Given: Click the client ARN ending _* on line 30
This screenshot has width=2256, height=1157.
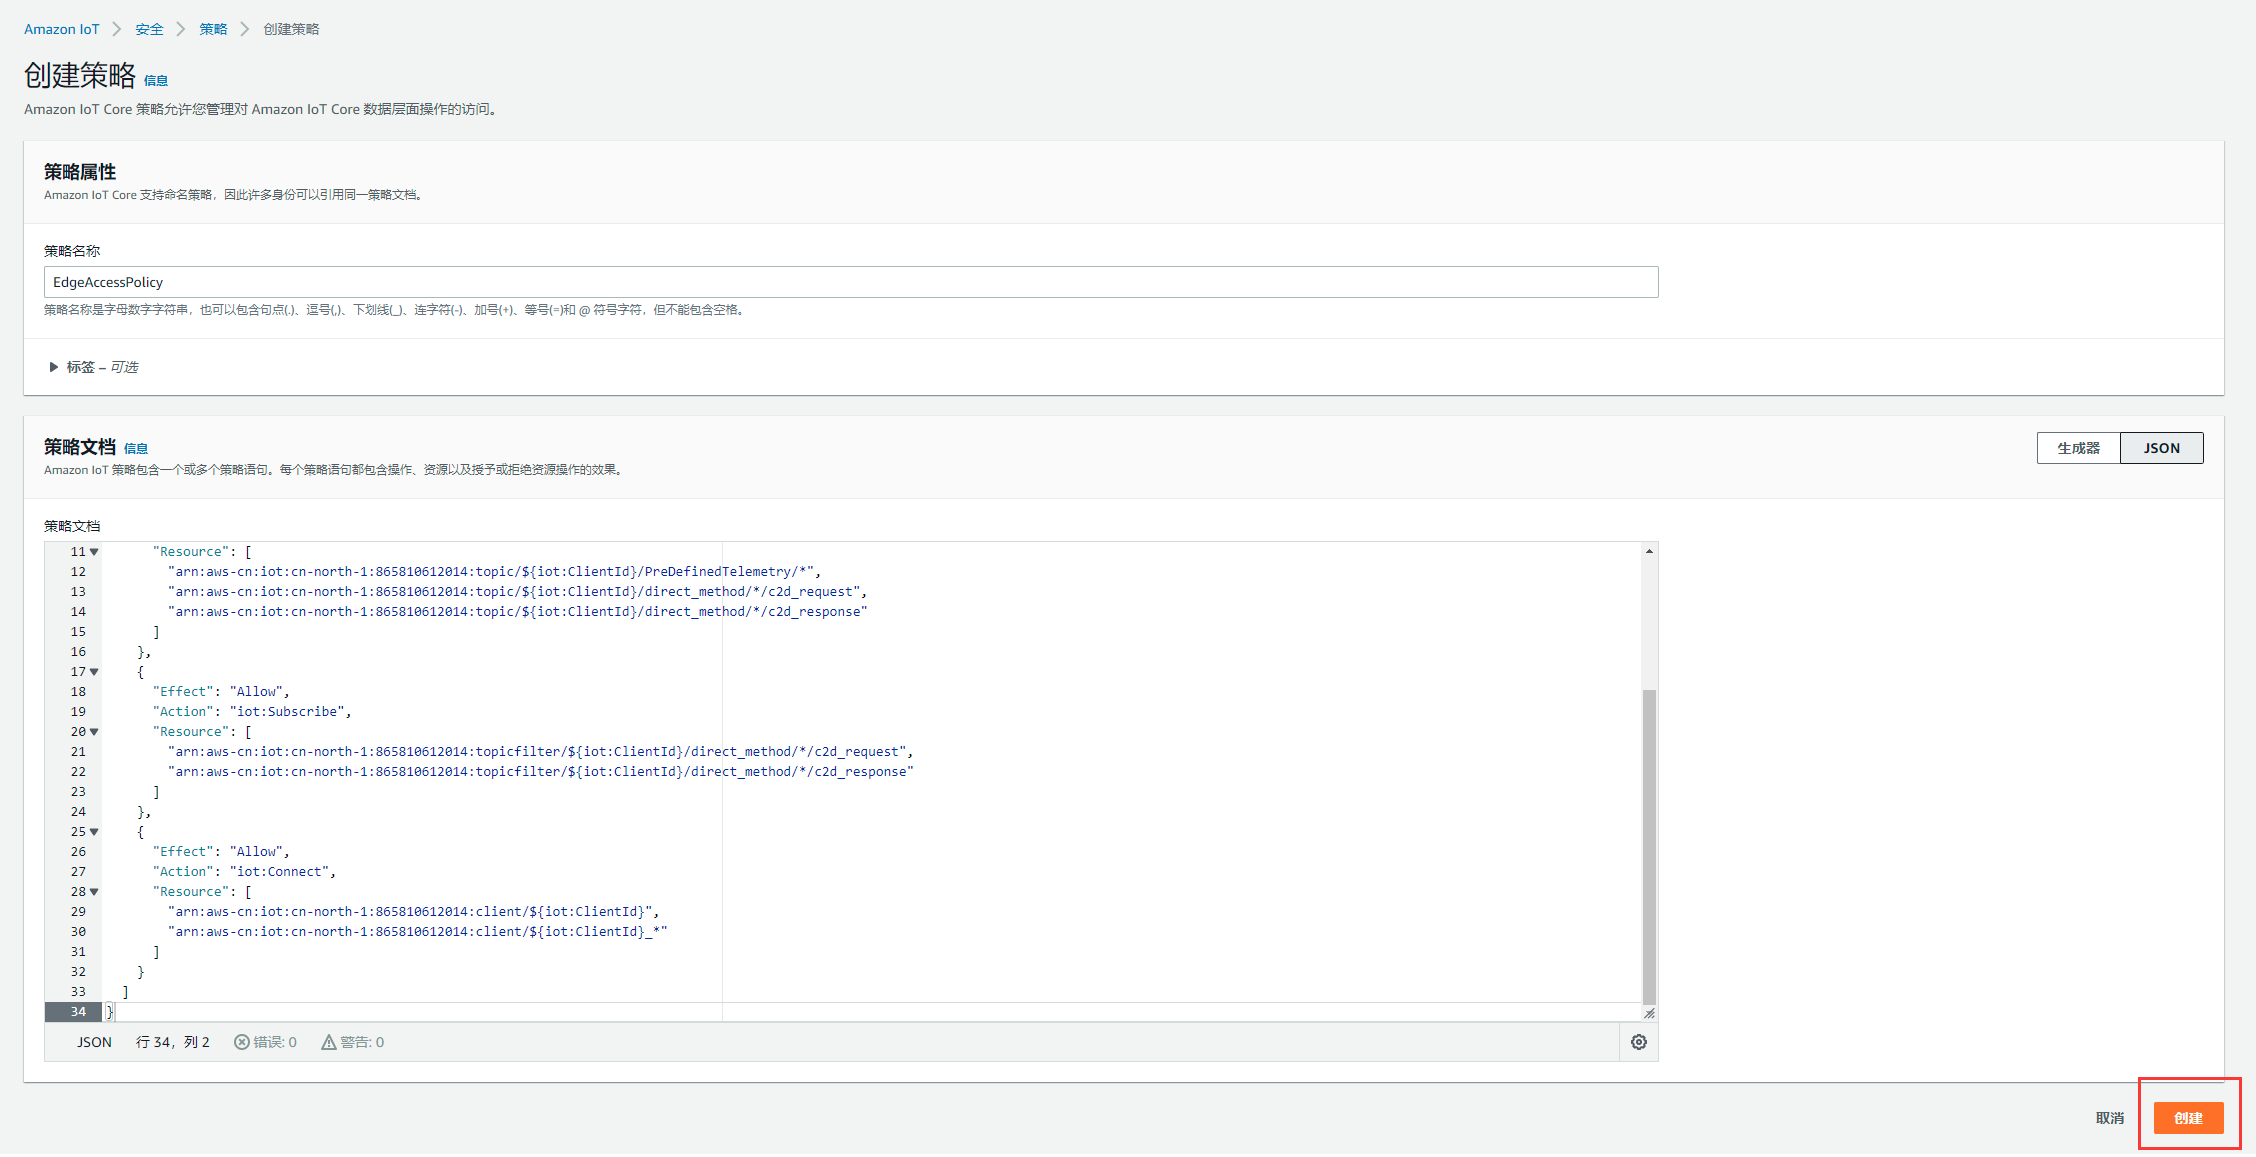Looking at the screenshot, I should [x=418, y=932].
